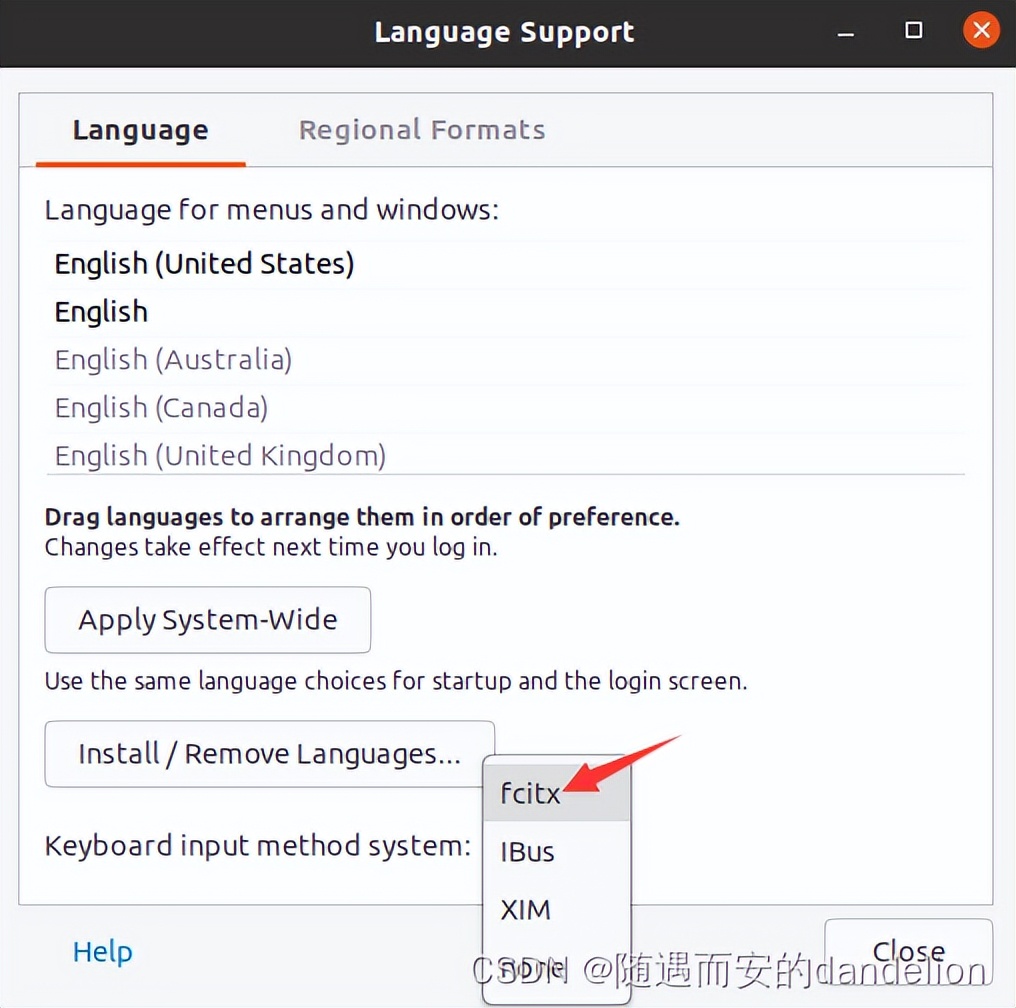Switch to the Language tab
Screen dimensions: 1016x1008
(139, 129)
